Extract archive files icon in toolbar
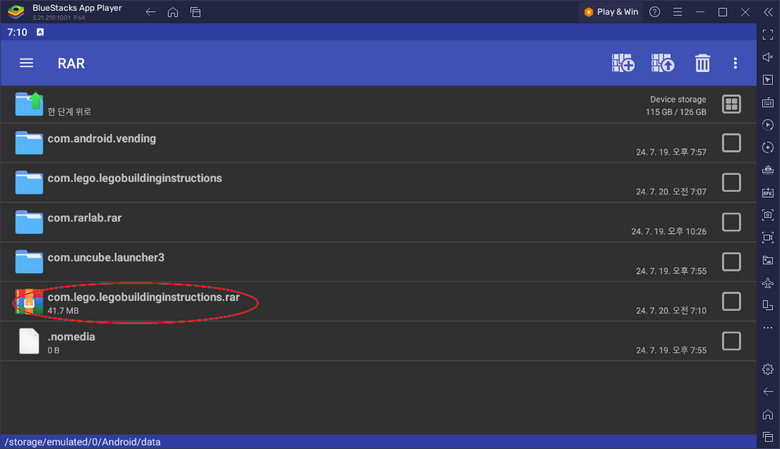Screen dimensions: 780x449 663,63
